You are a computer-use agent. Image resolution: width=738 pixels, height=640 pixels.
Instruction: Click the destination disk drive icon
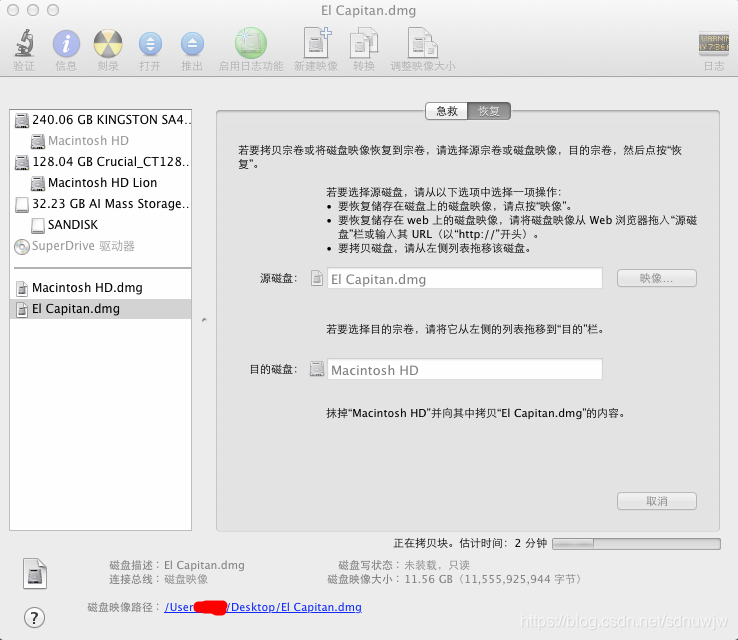point(317,369)
